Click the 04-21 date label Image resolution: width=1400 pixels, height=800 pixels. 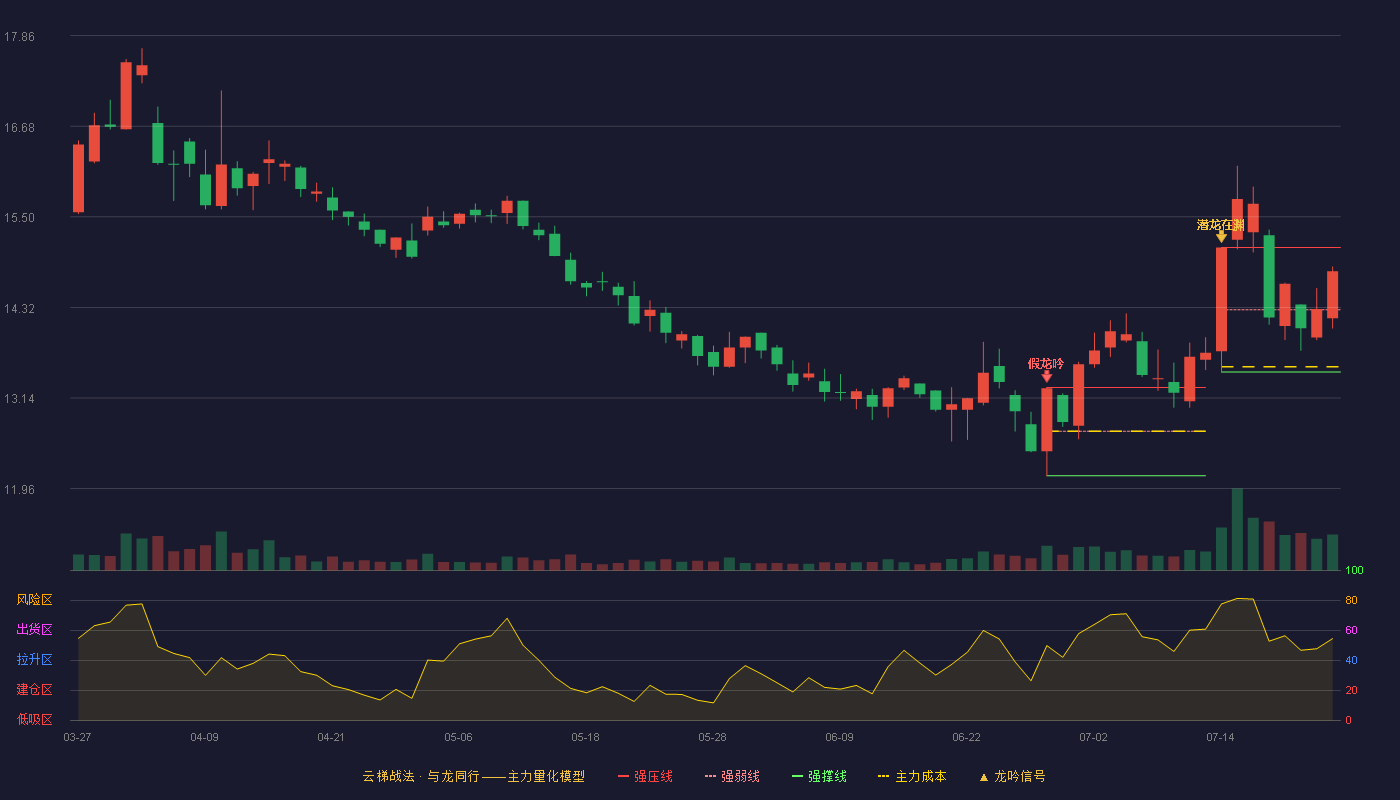[x=331, y=737]
